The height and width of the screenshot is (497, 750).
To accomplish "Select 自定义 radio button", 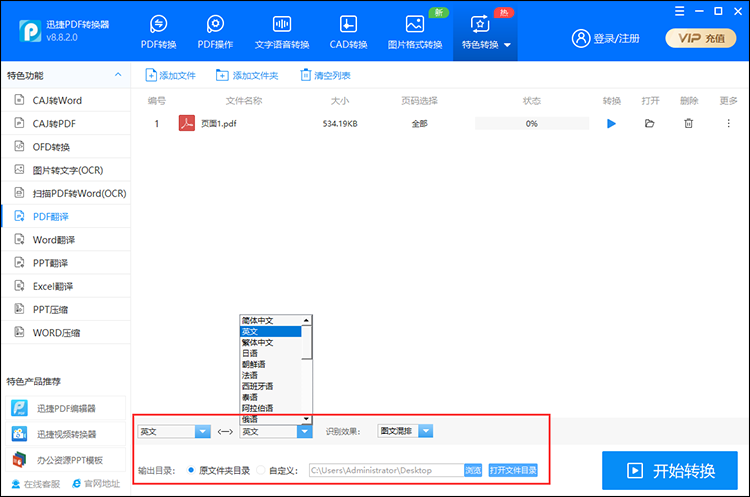I will tap(261, 470).
